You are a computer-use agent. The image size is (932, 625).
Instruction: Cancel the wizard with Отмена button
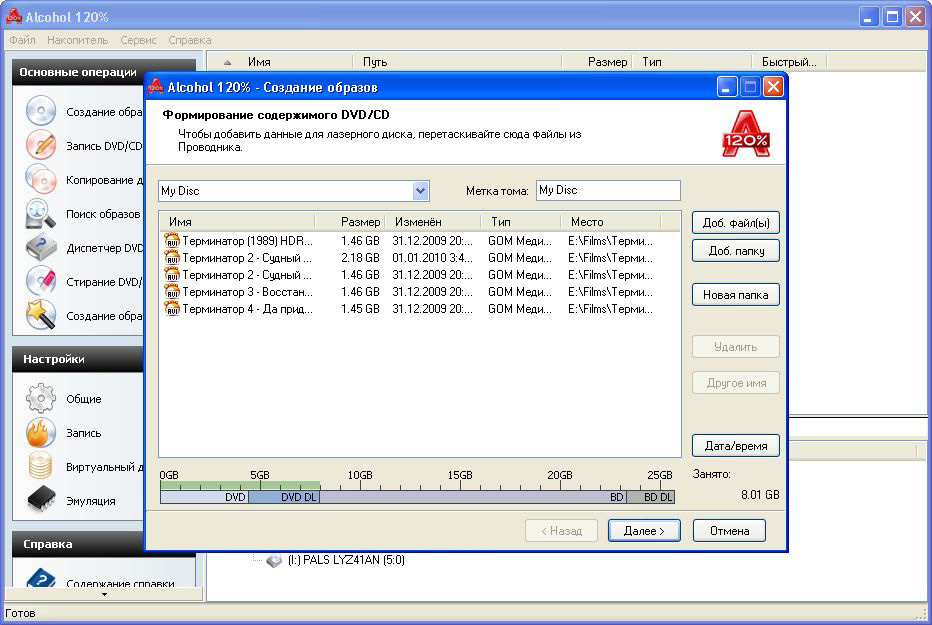pyautogui.click(x=729, y=531)
